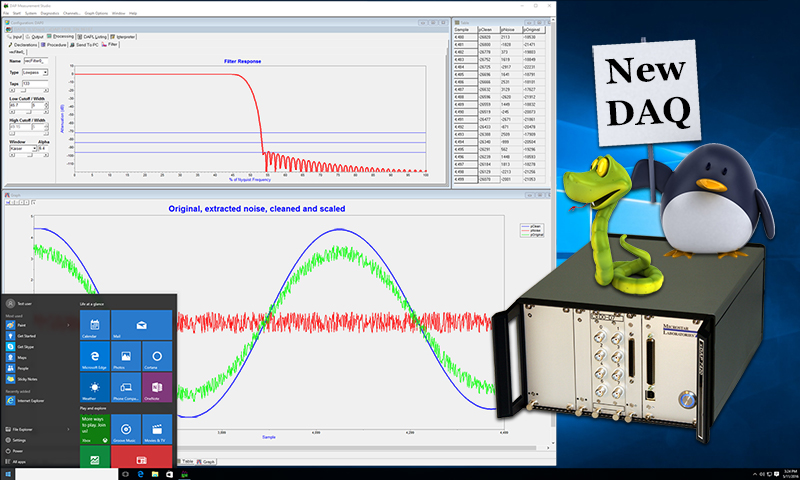This screenshot has width=800, height=480.
Task: Adjust the Taps slider
Action: click(29, 90)
